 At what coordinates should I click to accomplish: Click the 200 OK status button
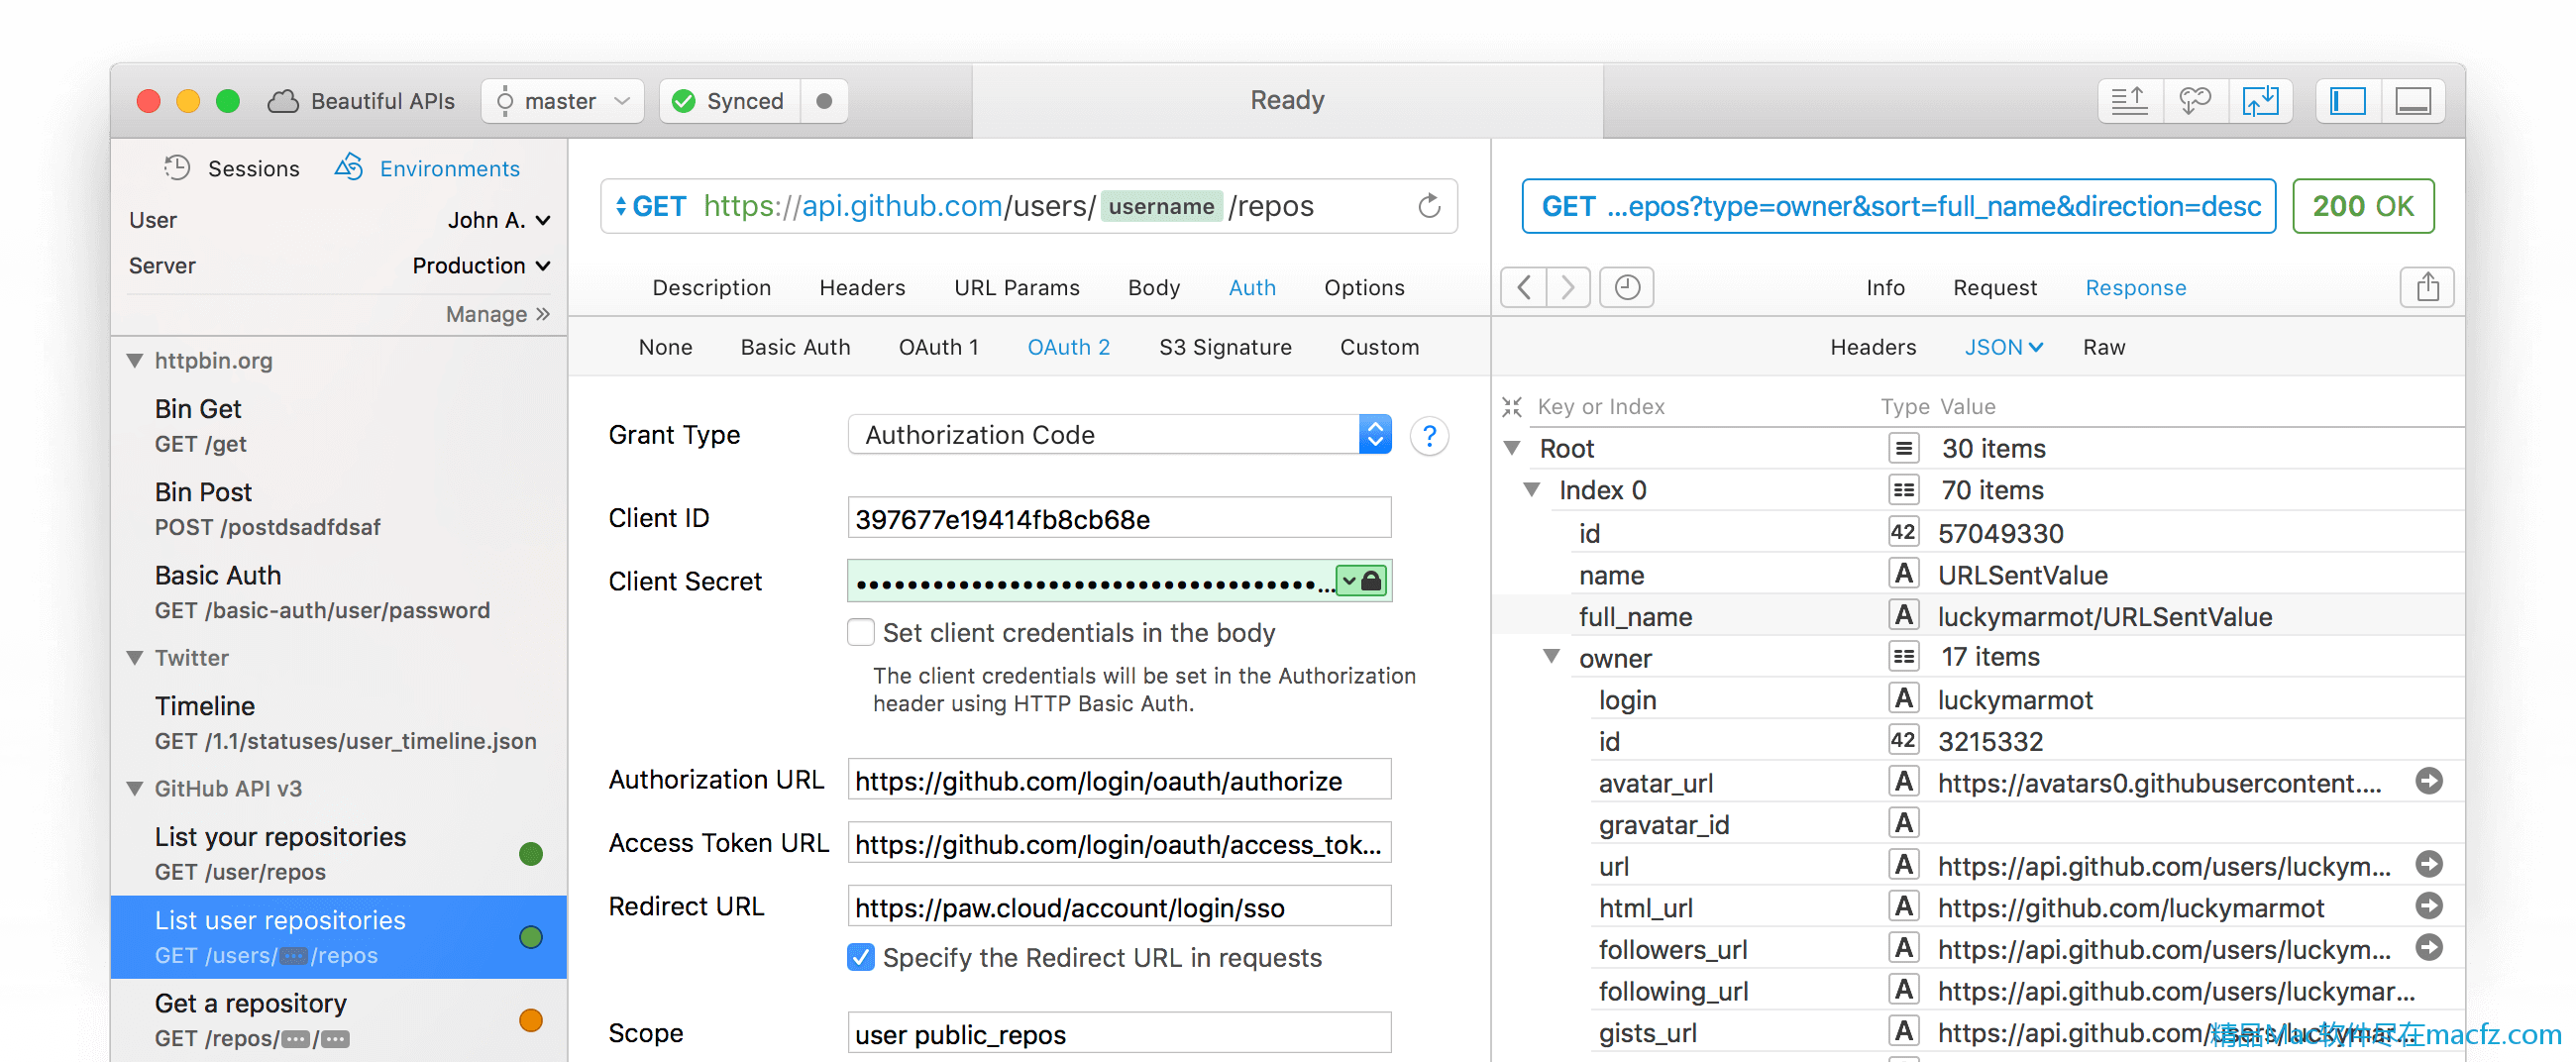click(2363, 206)
